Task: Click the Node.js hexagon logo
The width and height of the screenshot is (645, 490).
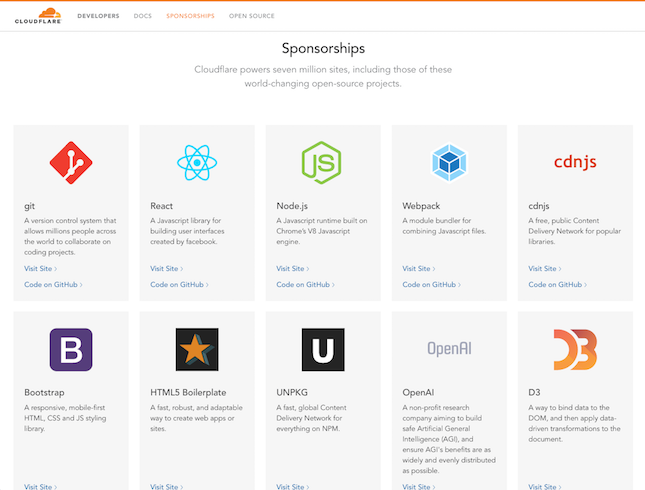Action: 321,163
